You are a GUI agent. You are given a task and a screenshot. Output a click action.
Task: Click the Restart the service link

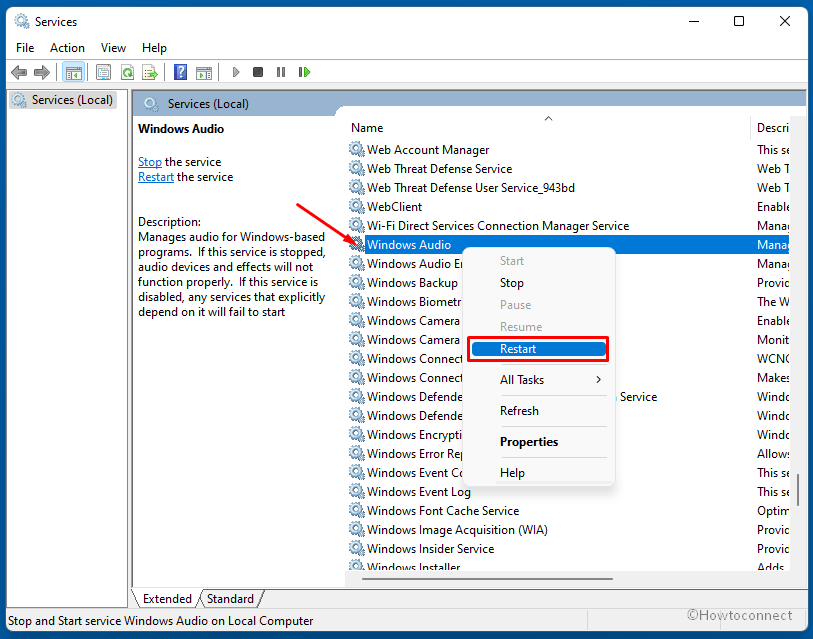click(x=156, y=177)
